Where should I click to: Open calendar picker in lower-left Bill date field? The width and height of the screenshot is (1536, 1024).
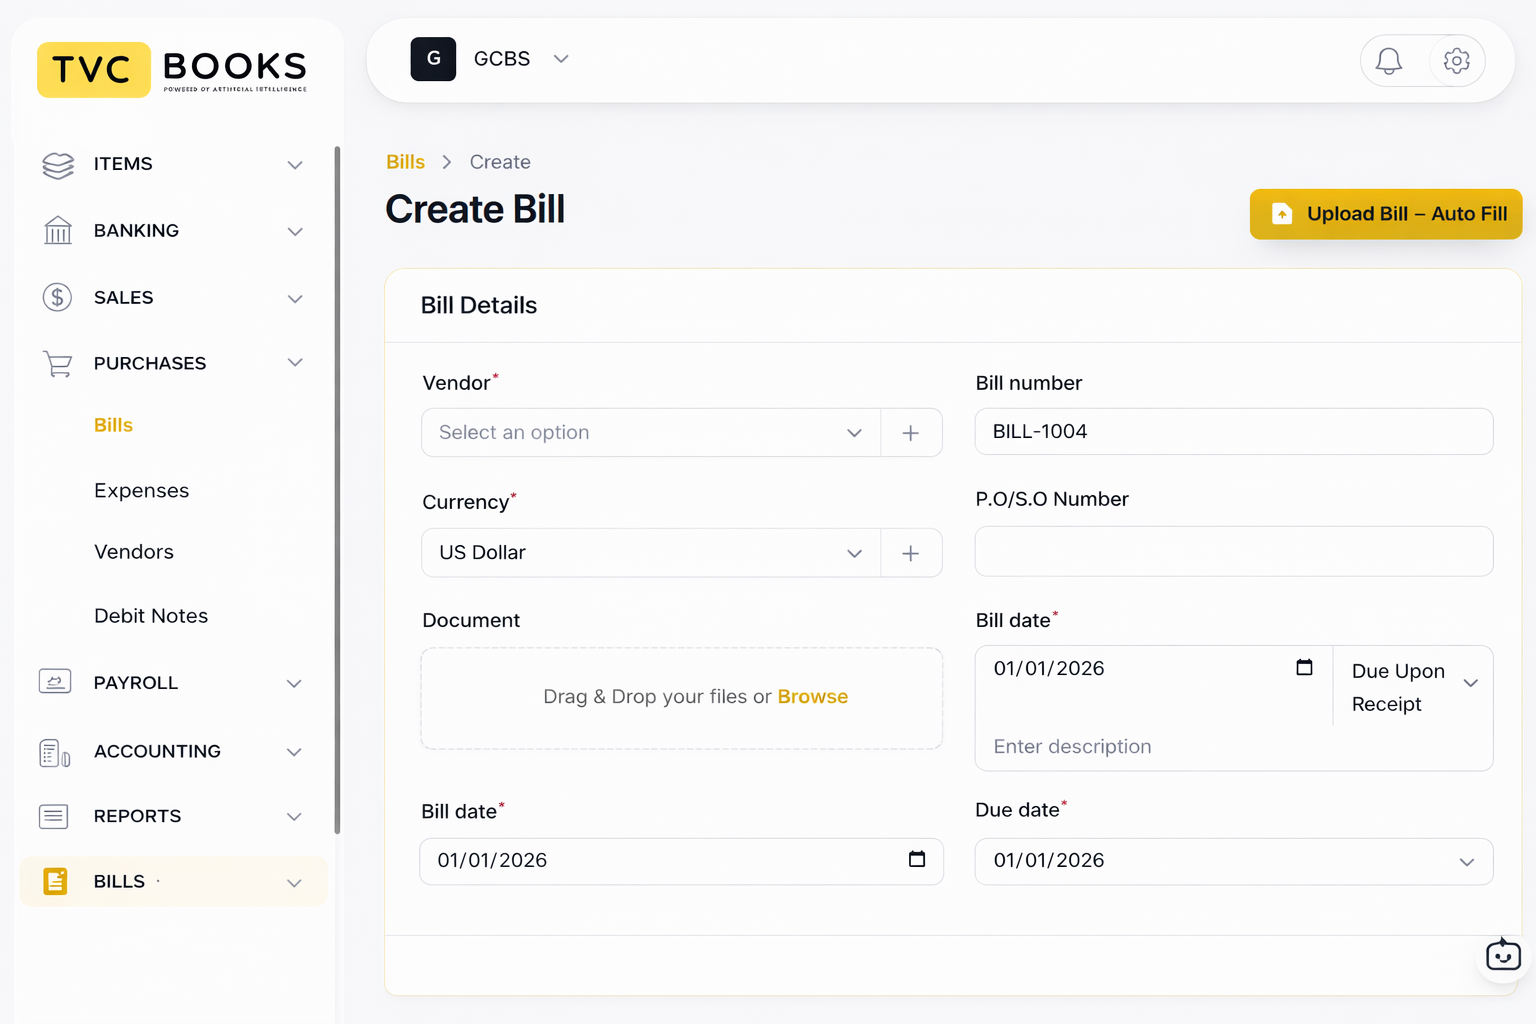916,860
